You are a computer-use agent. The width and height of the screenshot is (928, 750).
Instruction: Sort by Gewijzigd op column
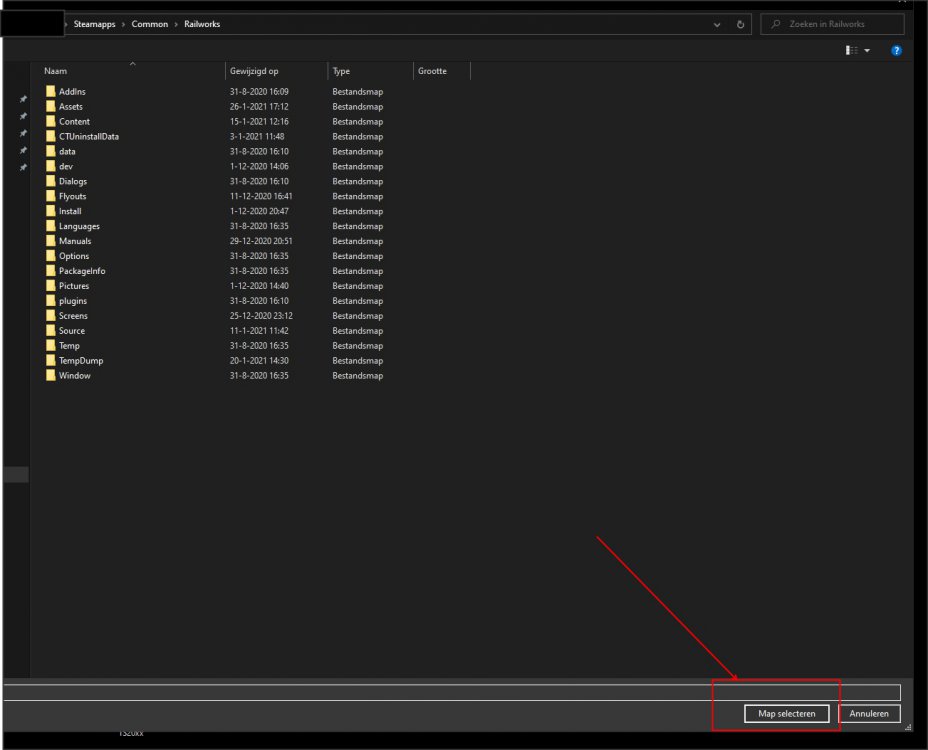(x=253, y=71)
